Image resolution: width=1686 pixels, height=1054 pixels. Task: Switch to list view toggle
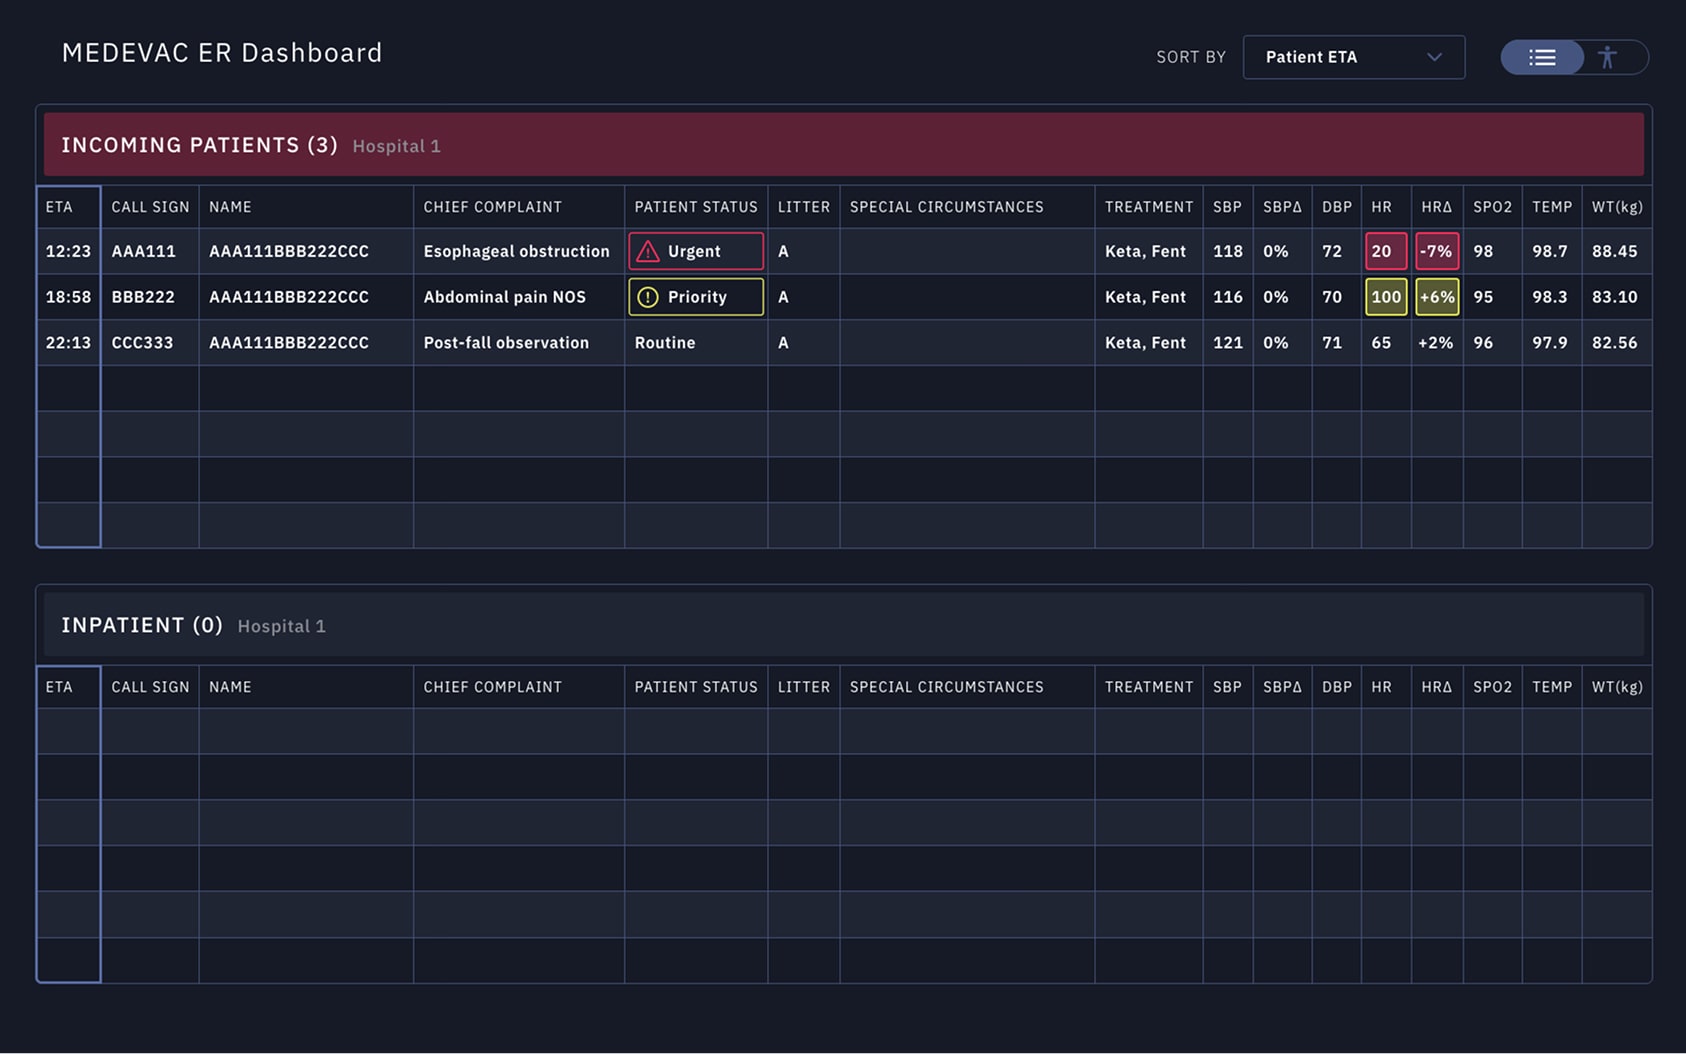(x=1542, y=58)
